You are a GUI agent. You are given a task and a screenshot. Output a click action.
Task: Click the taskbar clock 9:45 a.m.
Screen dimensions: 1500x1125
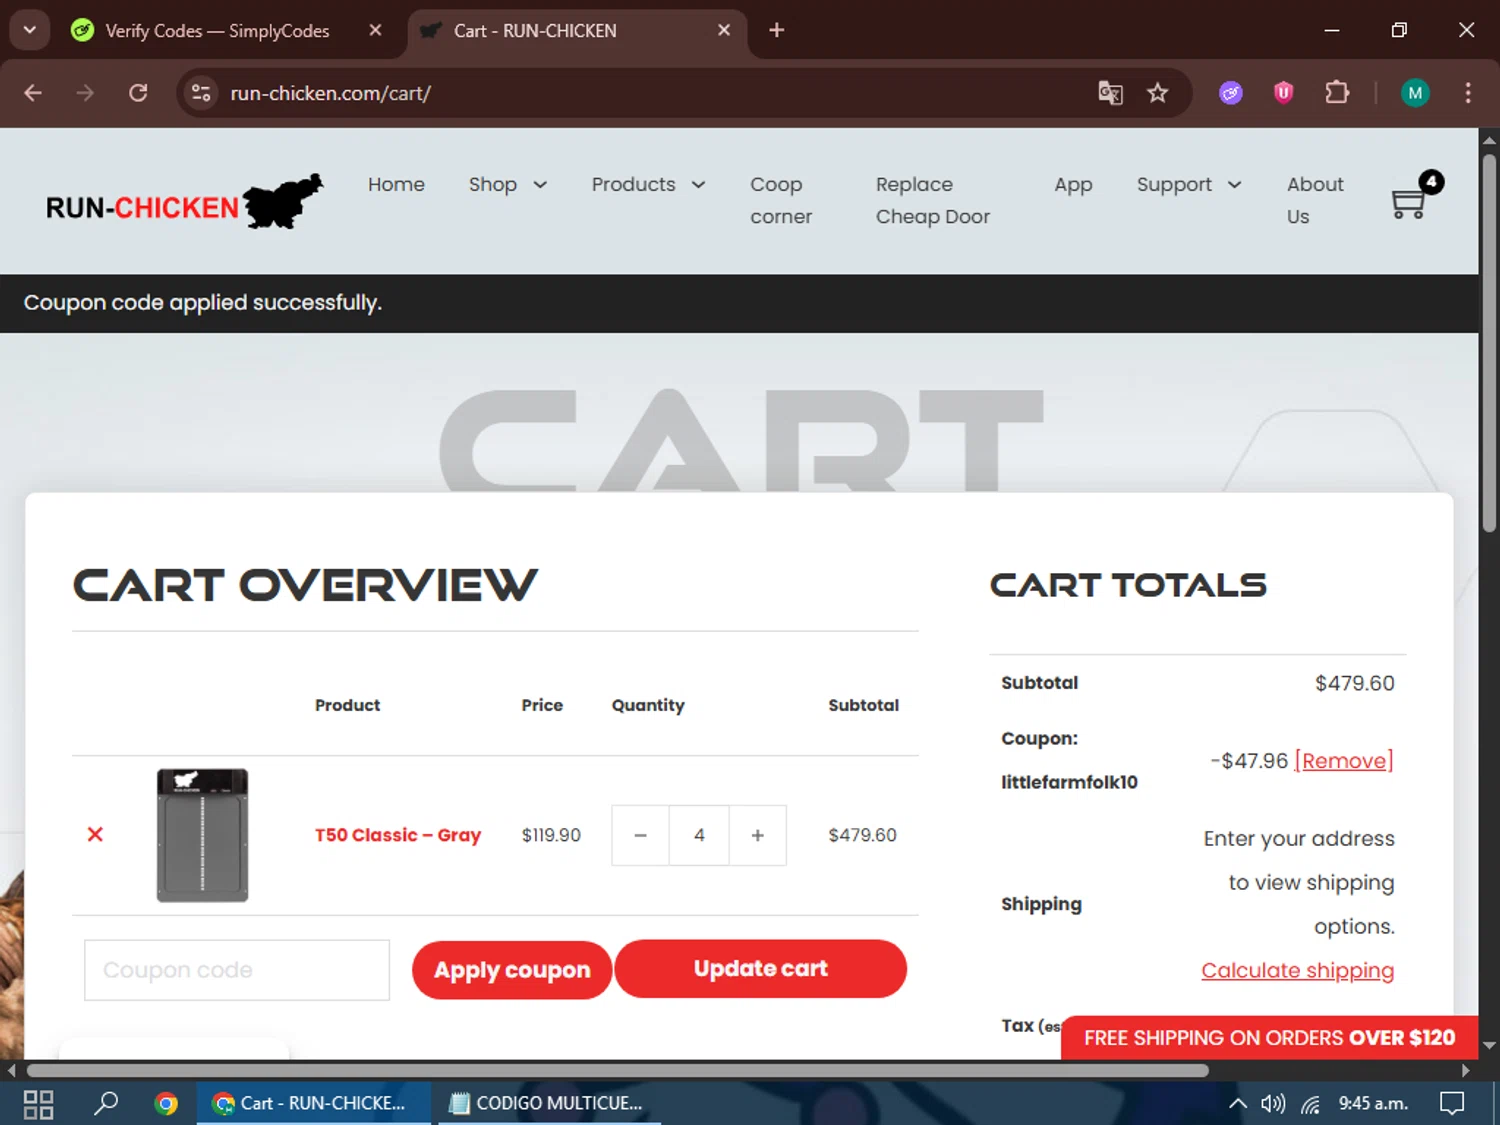coord(1373,1103)
